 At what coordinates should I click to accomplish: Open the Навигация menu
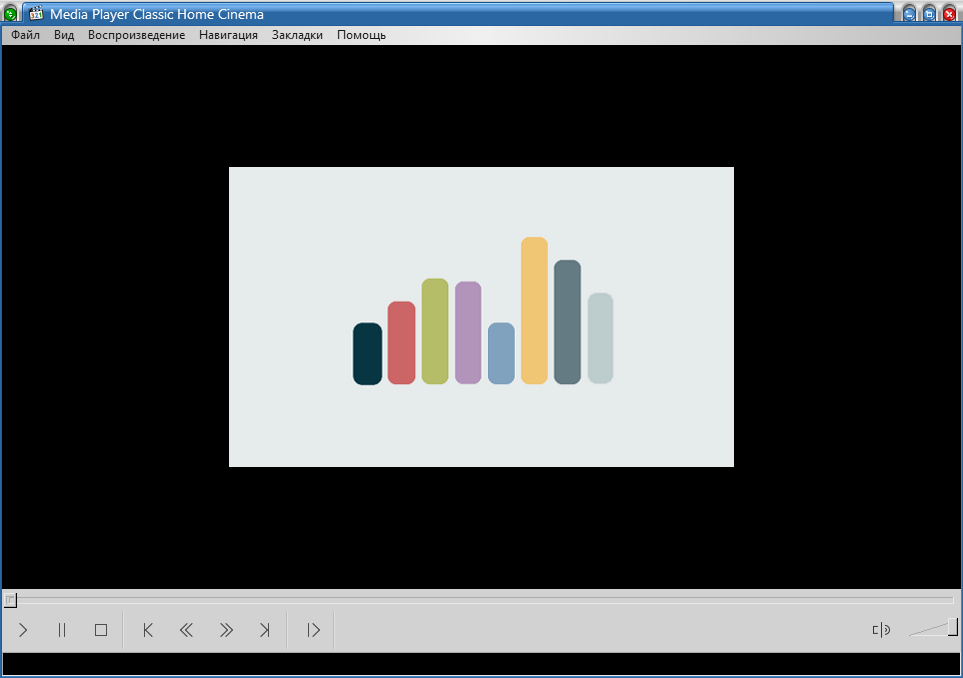coord(228,35)
